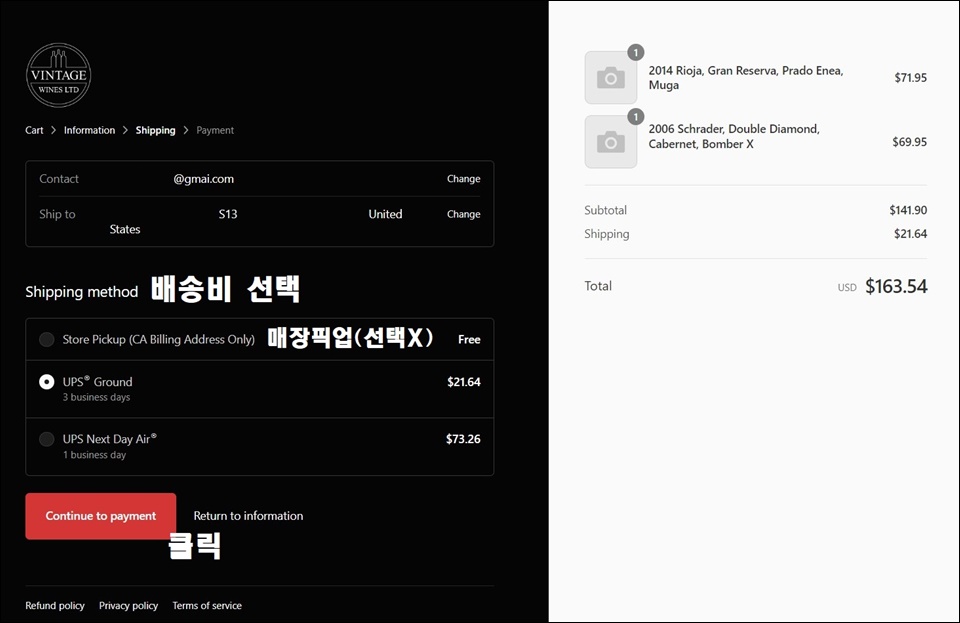
Task: Click the chevron between Information and Shipping
Action: click(x=126, y=130)
